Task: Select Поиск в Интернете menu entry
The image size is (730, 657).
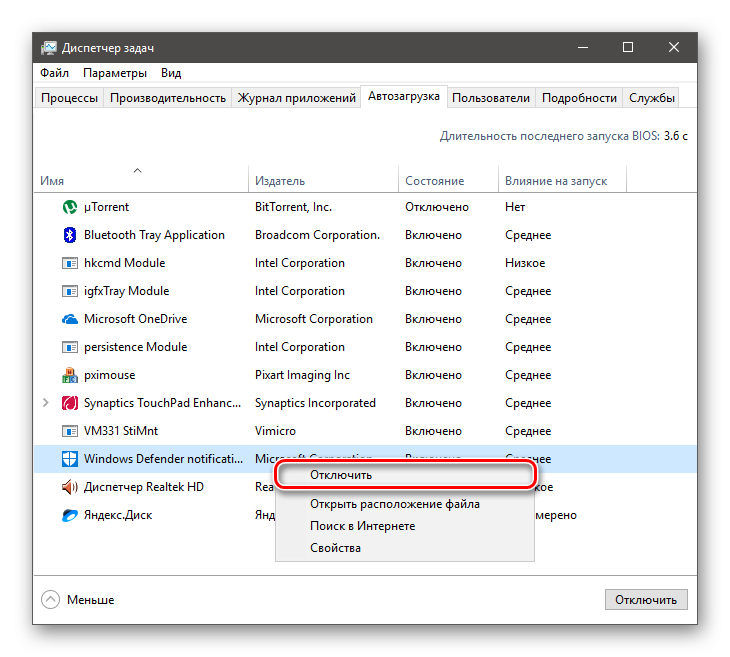Action: pyautogui.click(x=405, y=526)
